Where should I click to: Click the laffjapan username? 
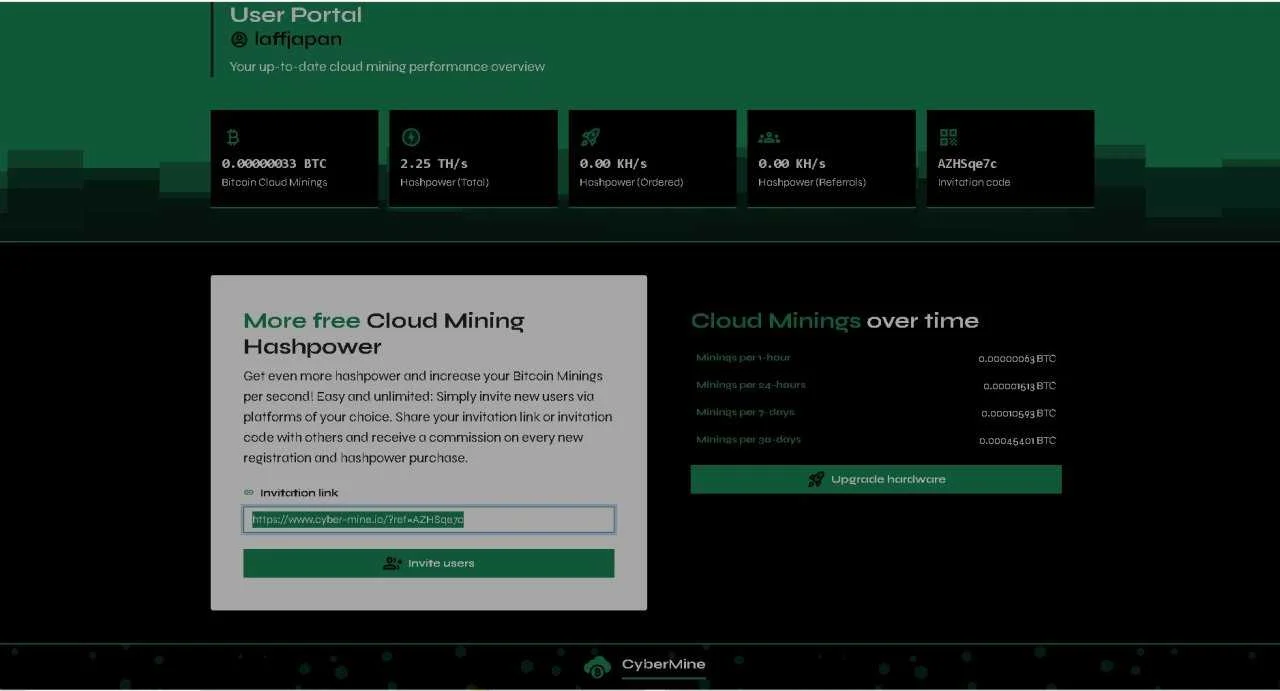[298, 40]
